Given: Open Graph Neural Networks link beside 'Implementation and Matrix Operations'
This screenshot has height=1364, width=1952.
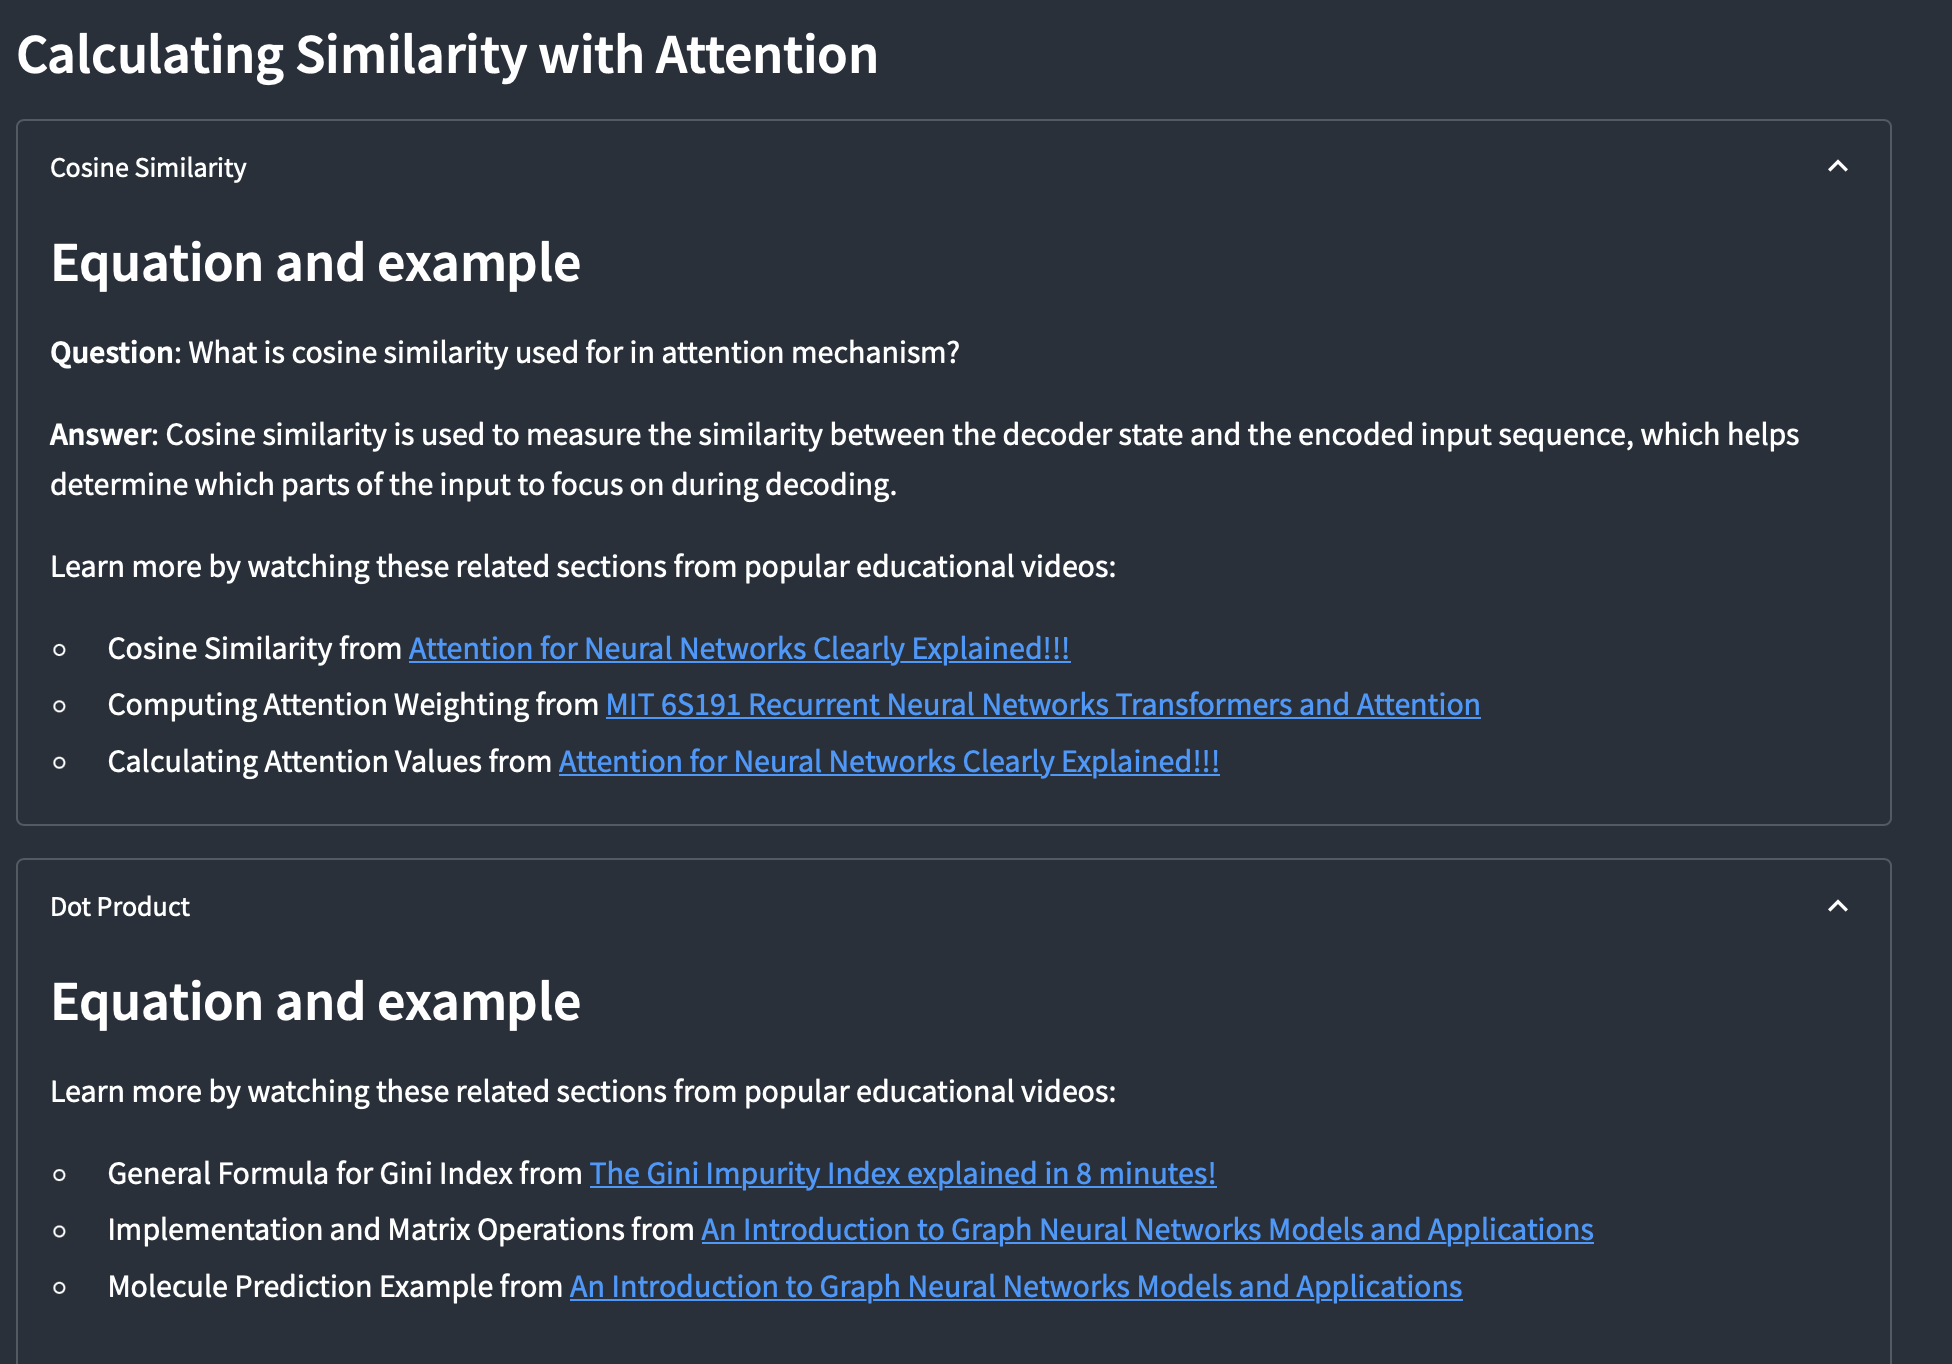Looking at the screenshot, I should tap(1147, 1230).
